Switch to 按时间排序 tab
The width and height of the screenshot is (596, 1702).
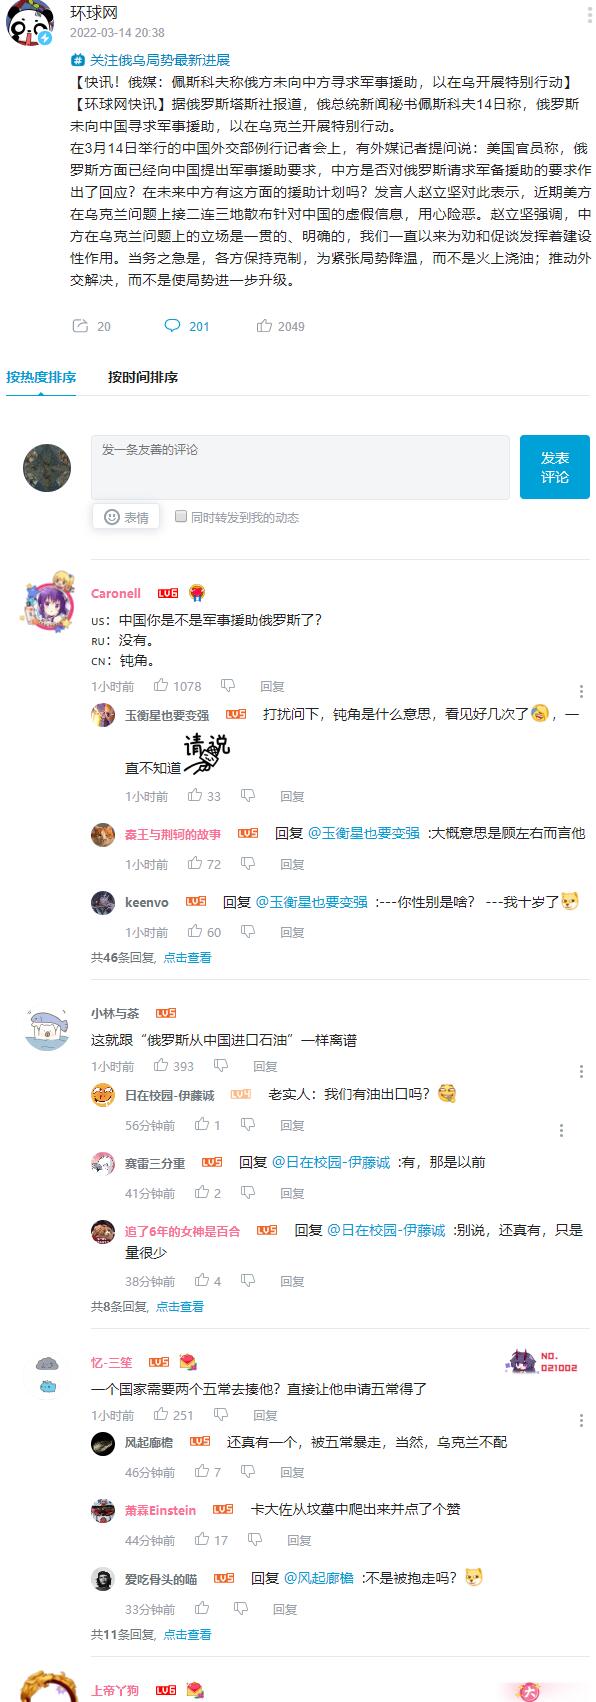click(x=143, y=377)
